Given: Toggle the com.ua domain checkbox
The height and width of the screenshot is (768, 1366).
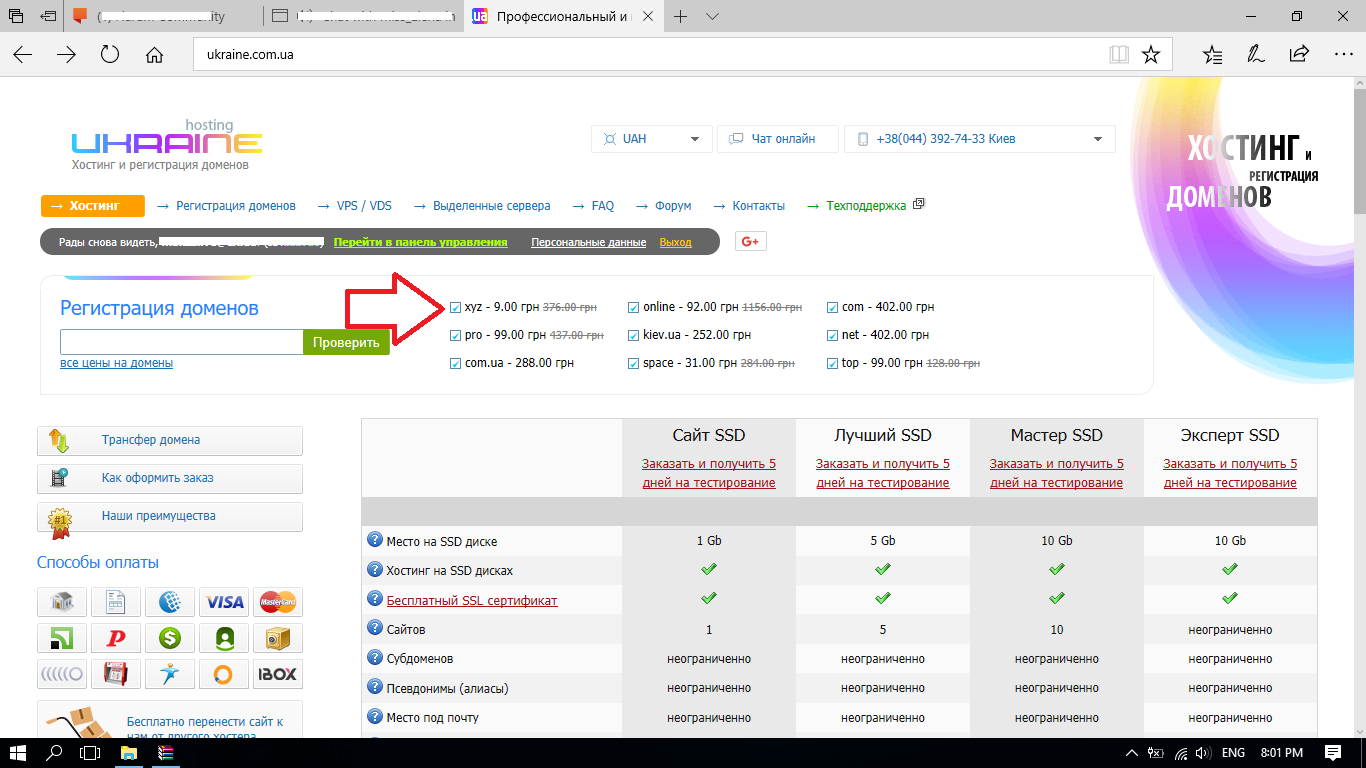Looking at the screenshot, I should click(456, 364).
